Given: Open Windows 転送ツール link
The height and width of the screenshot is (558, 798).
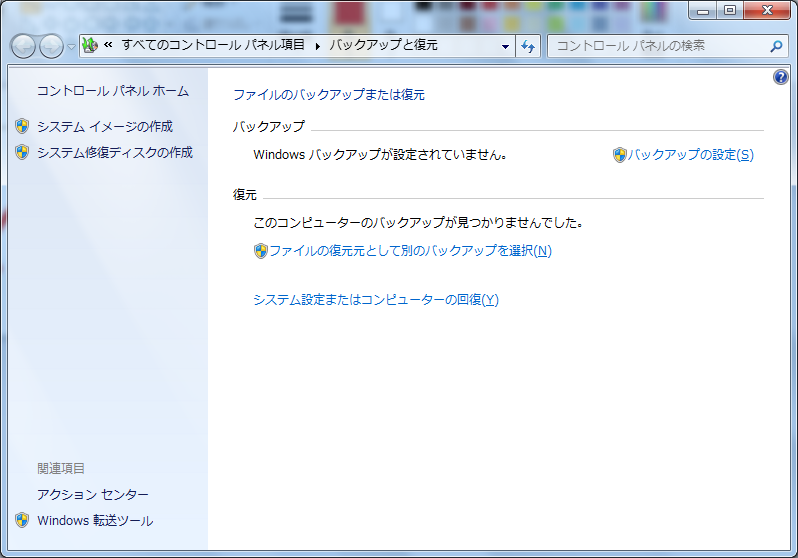Looking at the screenshot, I should pos(95,520).
